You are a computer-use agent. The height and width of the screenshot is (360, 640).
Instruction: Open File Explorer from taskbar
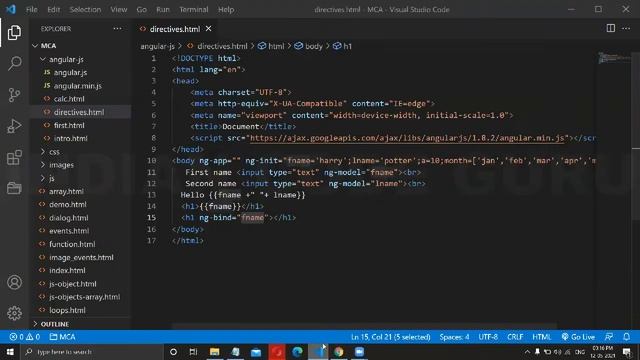[214, 351]
